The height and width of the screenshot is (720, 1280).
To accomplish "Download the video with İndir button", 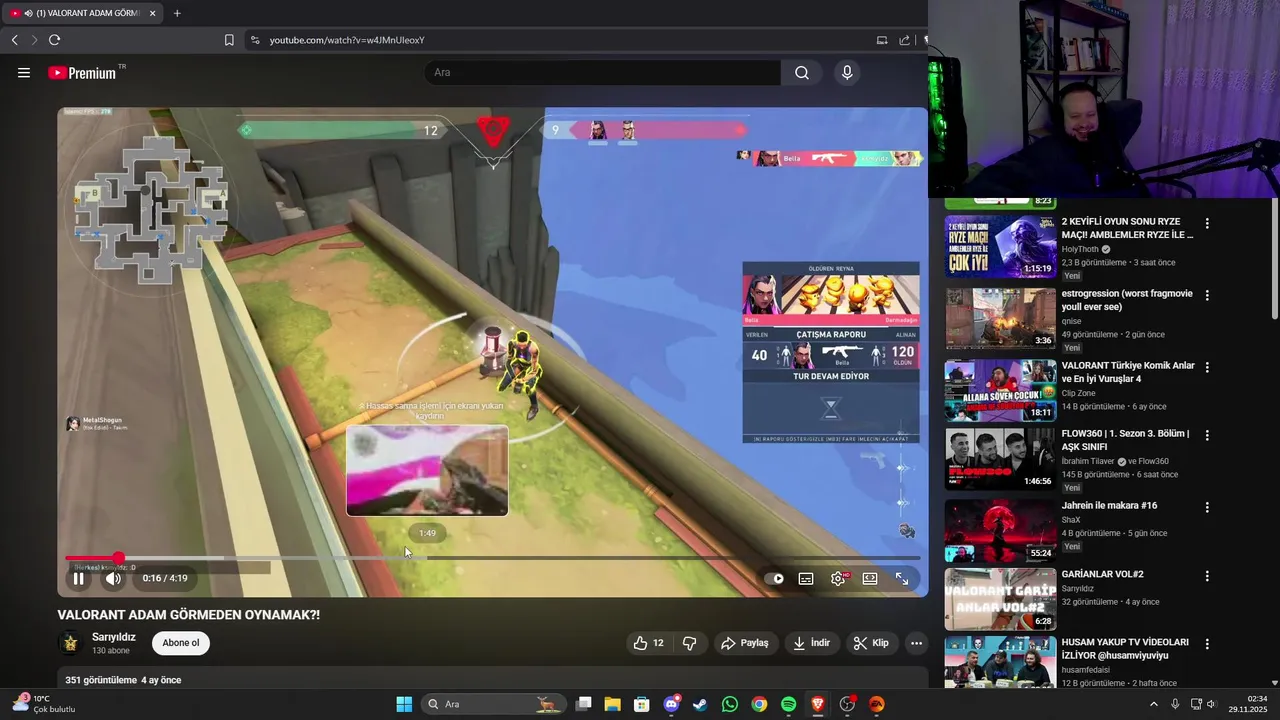I will coord(811,643).
